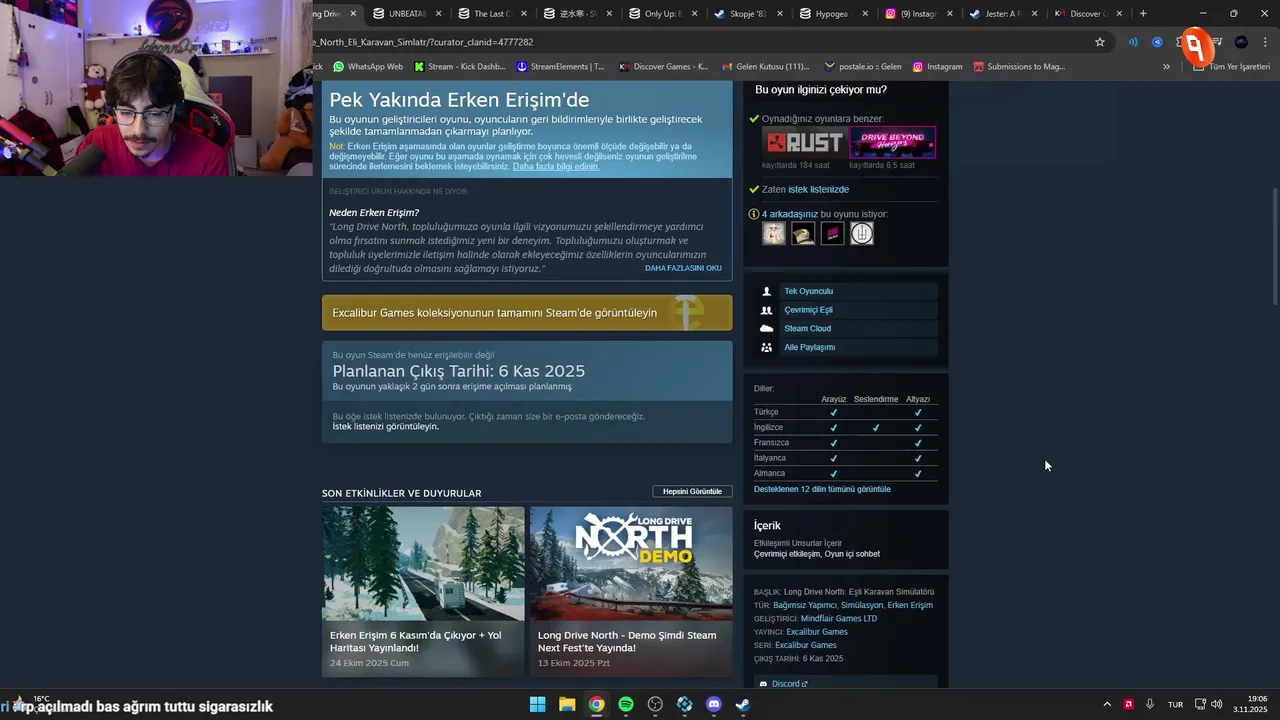Open the Simülasyon genre link
The height and width of the screenshot is (720, 1280).
[862, 605]
